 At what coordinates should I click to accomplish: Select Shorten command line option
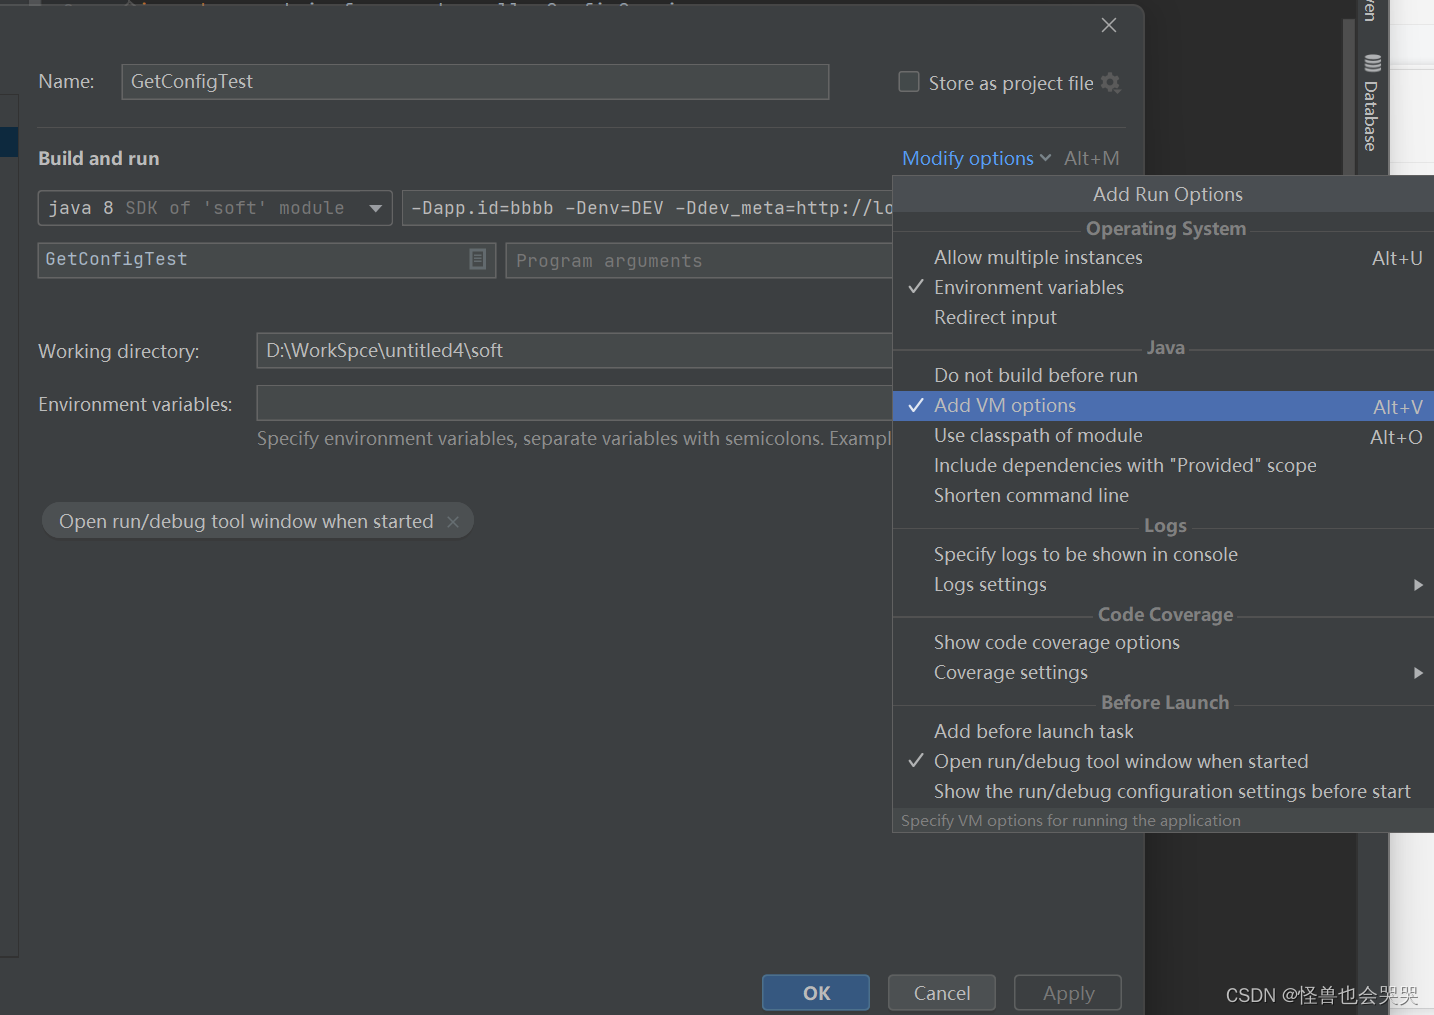pos(1031,495)
